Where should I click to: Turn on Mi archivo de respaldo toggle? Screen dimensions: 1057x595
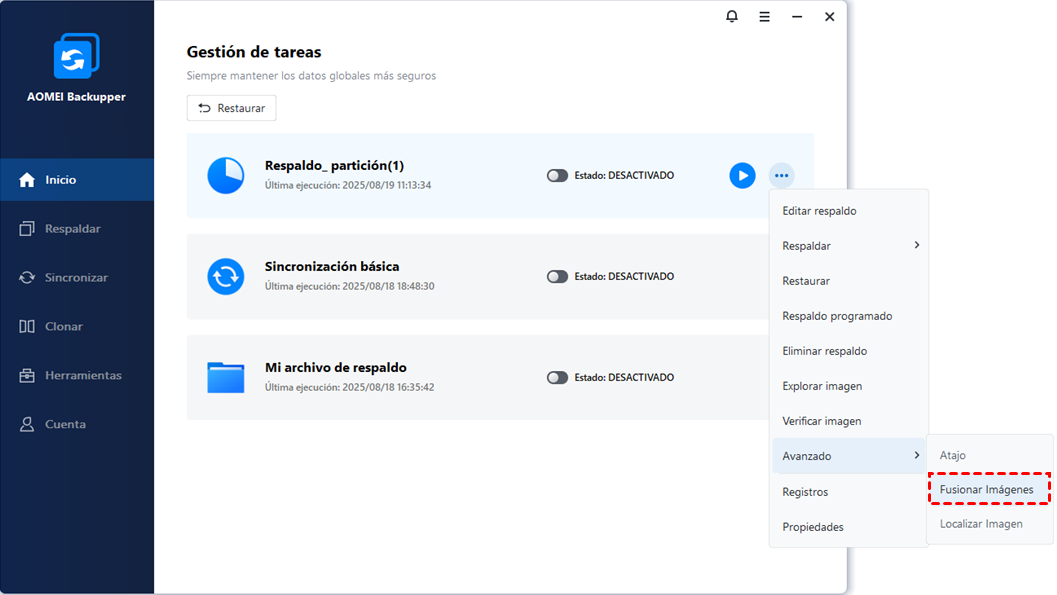tap(557, 378)
